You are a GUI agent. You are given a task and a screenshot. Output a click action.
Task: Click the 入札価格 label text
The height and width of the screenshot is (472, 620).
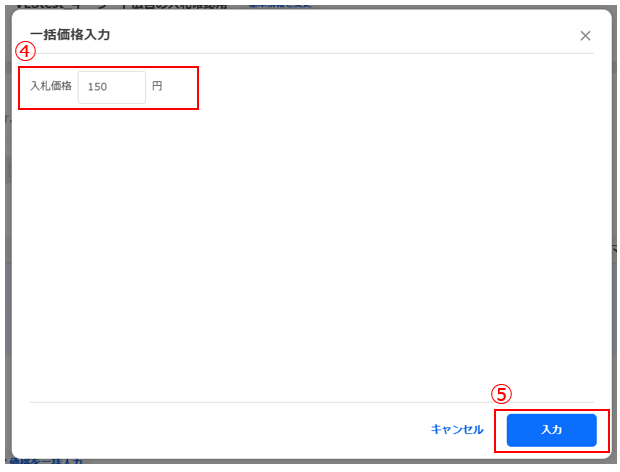51,86
